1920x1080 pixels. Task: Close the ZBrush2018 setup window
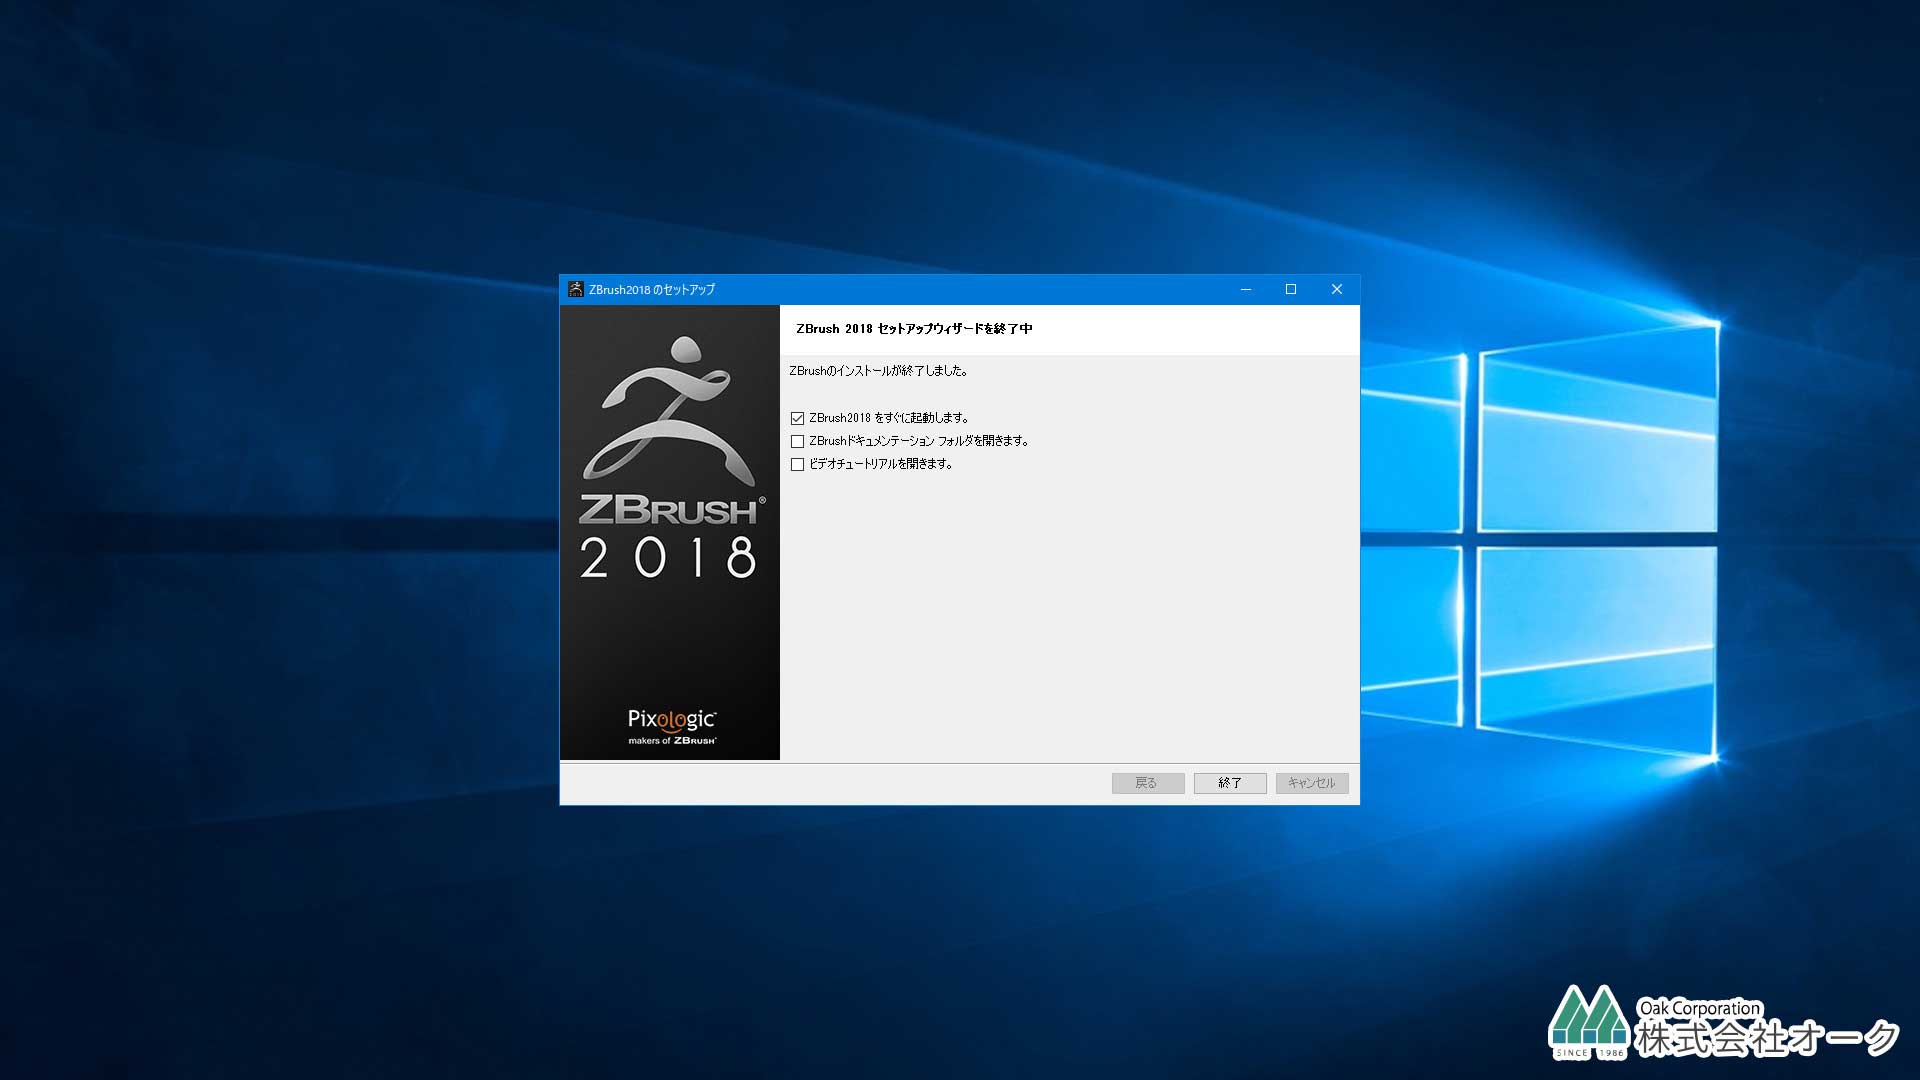(1337, 289)
